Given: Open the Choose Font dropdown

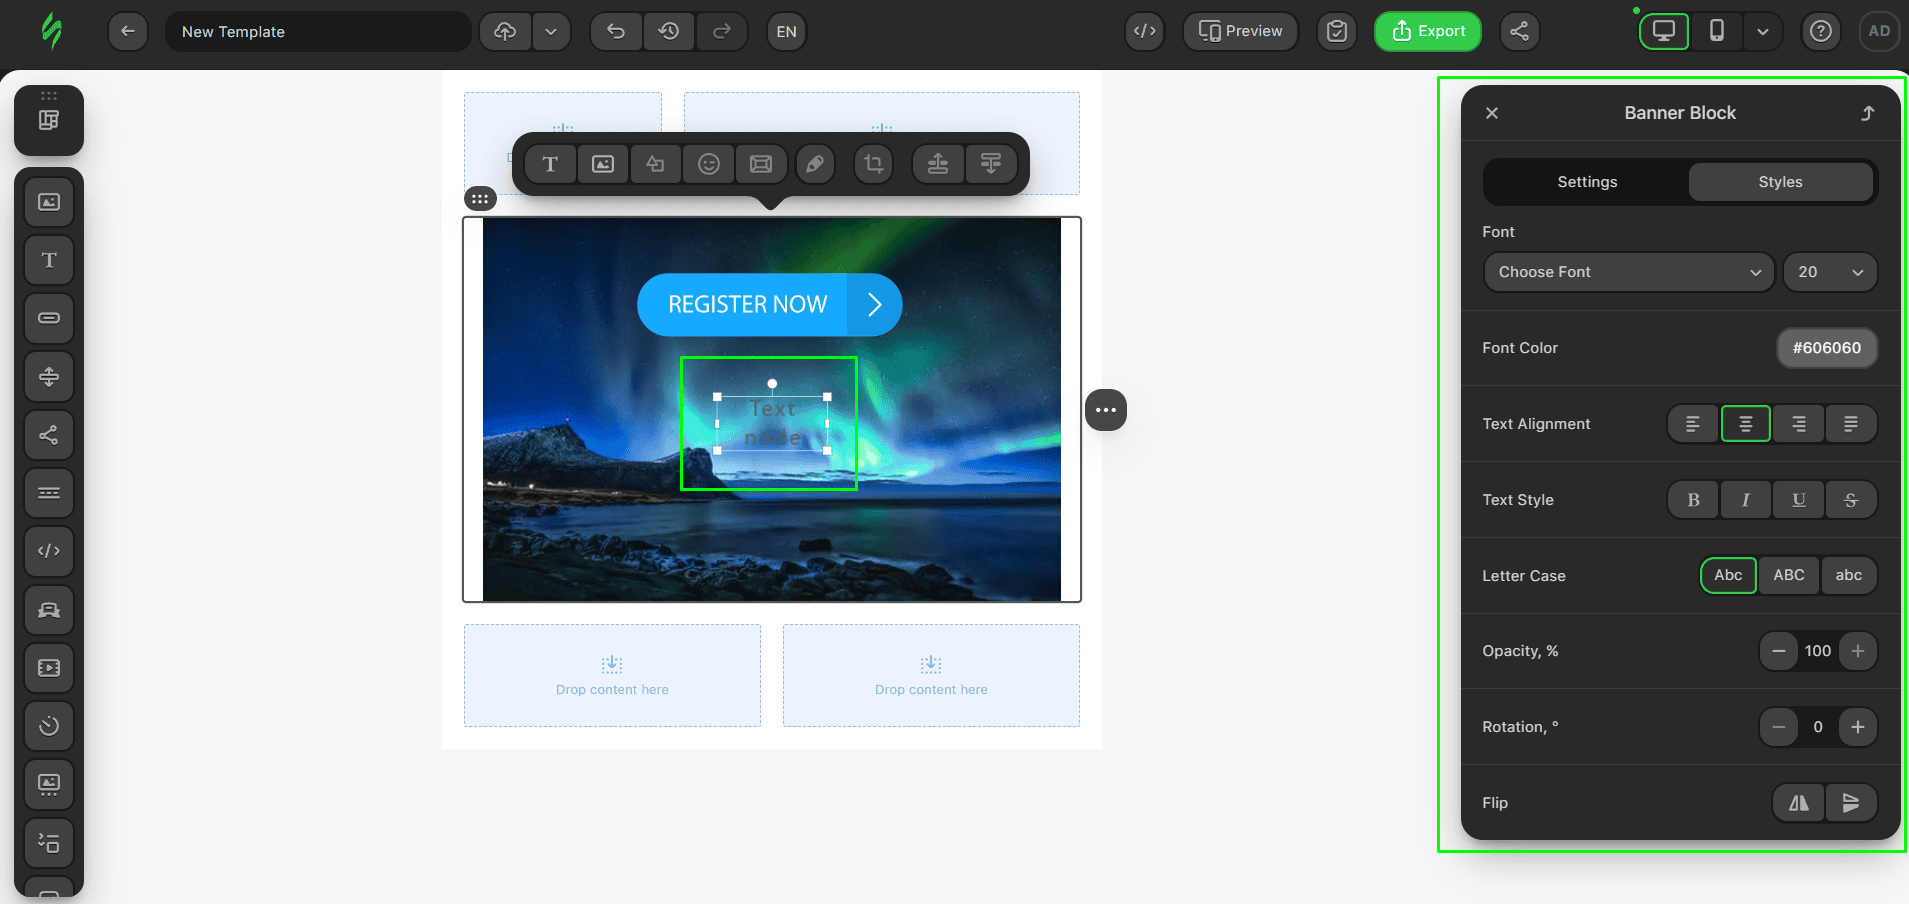Looking at the screenshot, I should click(x=1628, y=272).
